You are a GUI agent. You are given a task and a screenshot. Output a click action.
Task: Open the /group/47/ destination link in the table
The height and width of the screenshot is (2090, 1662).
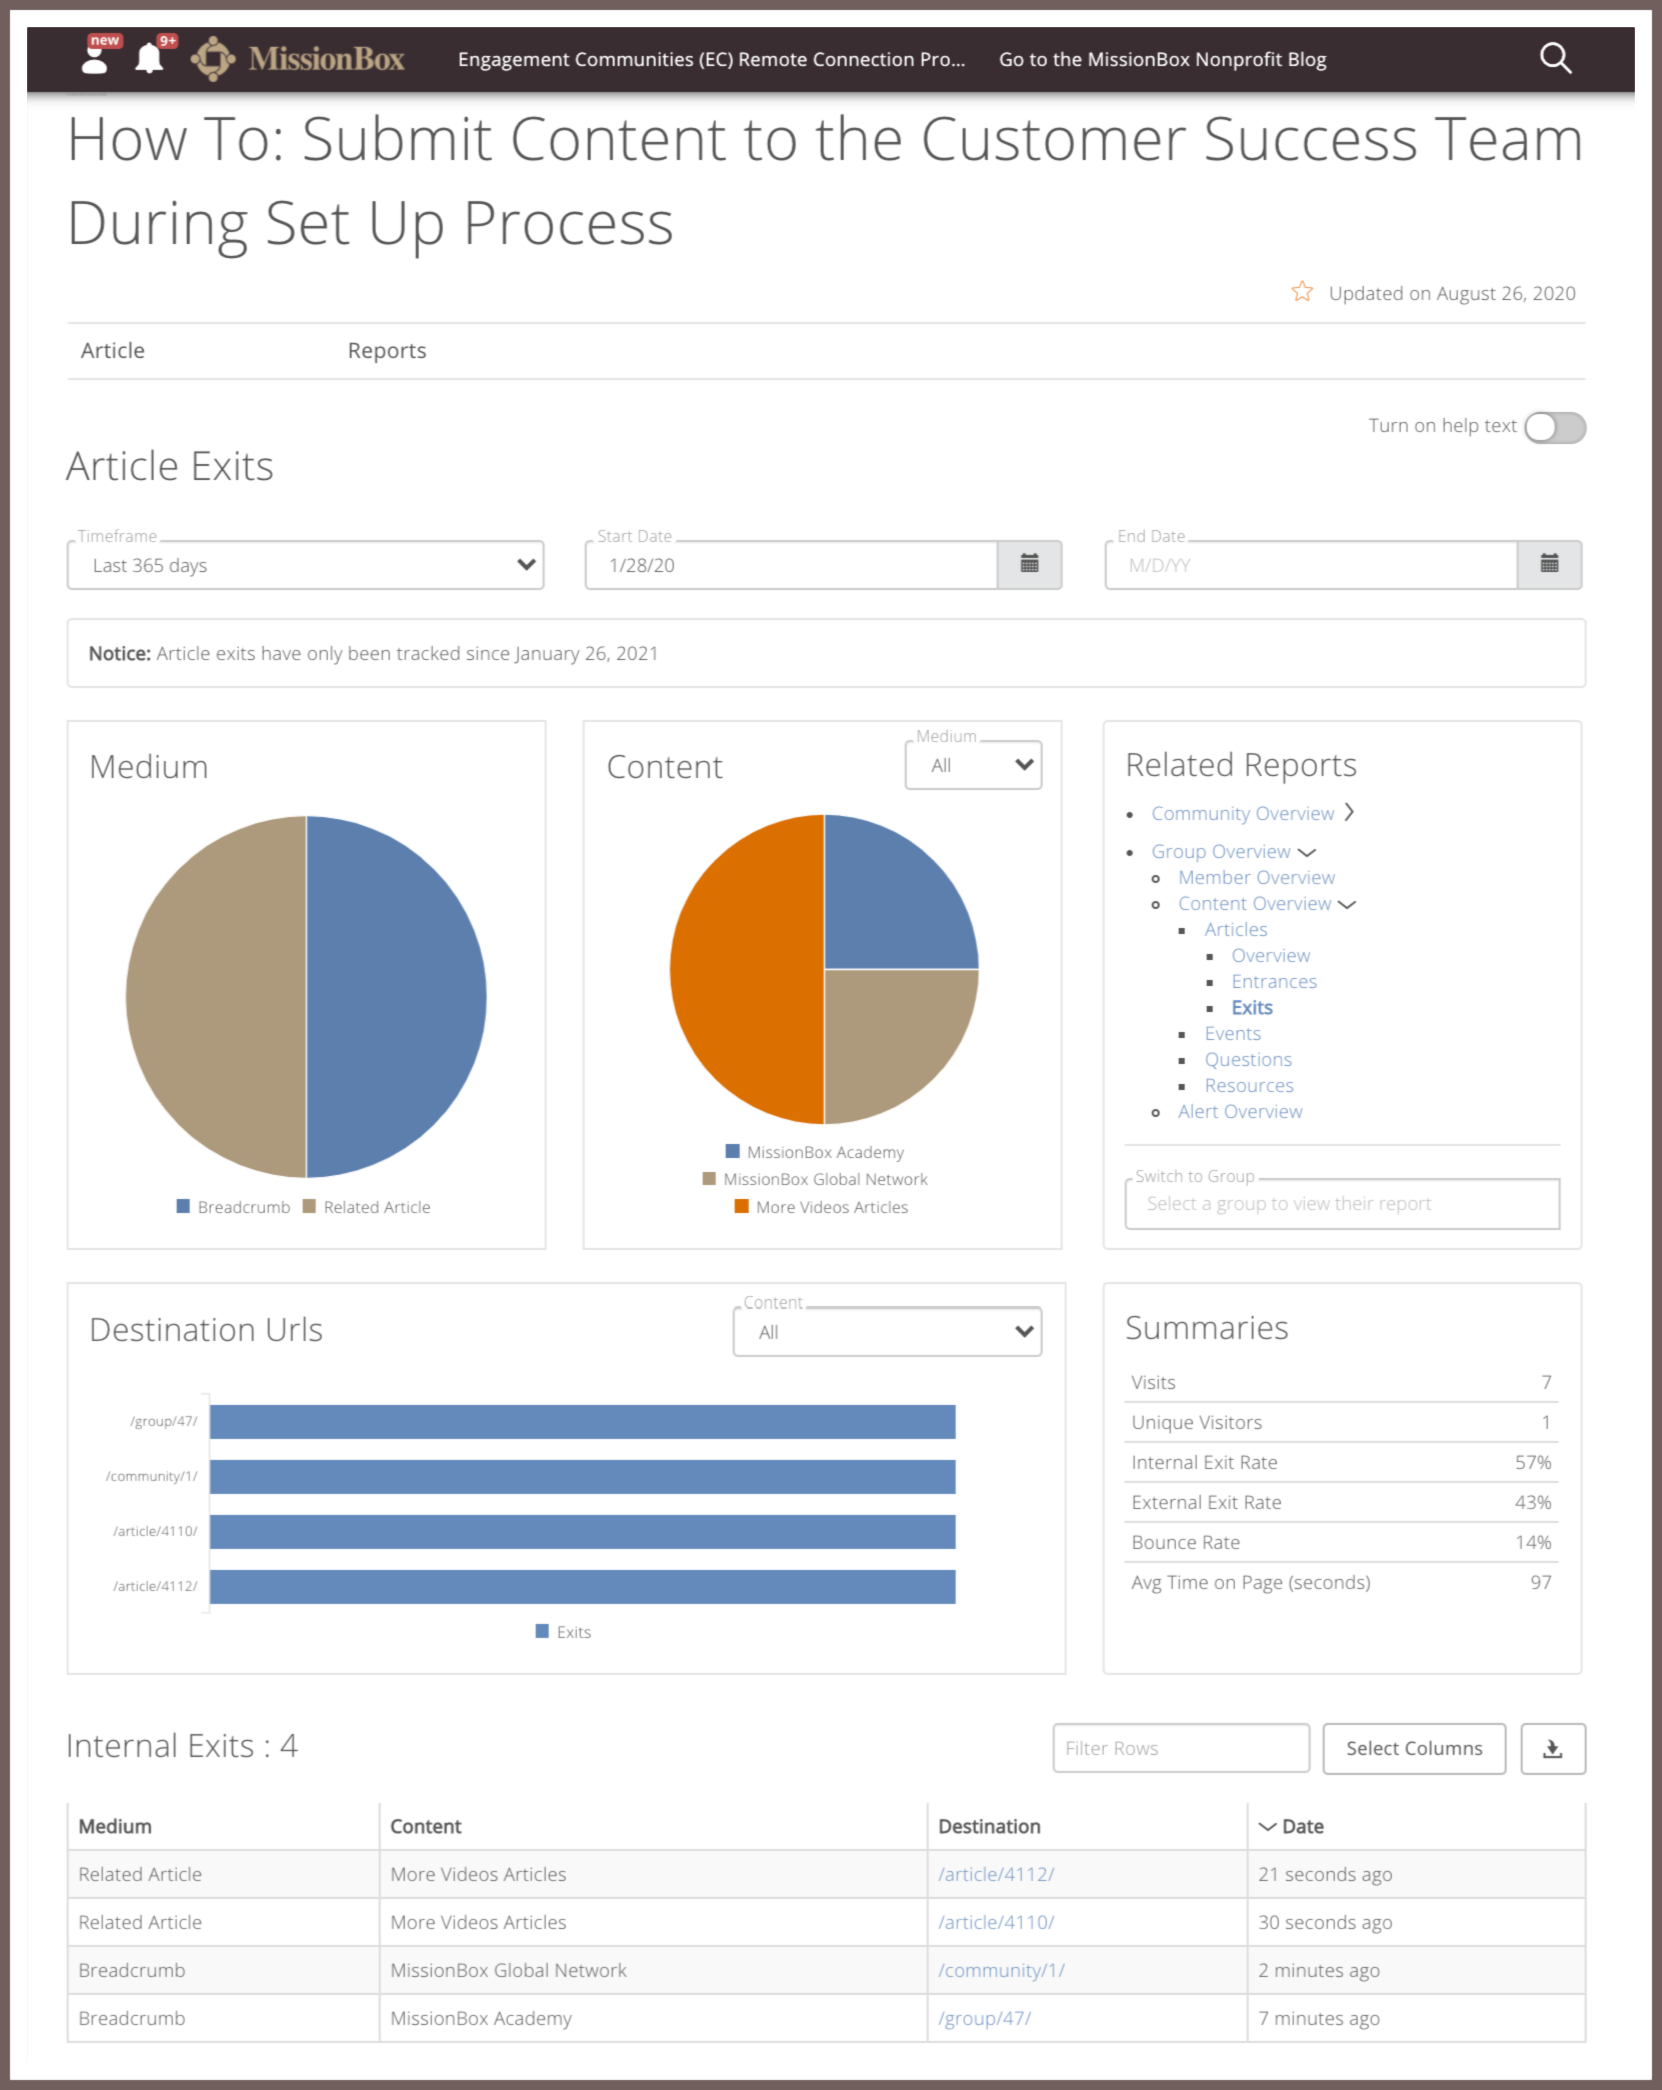(984, 2018)
